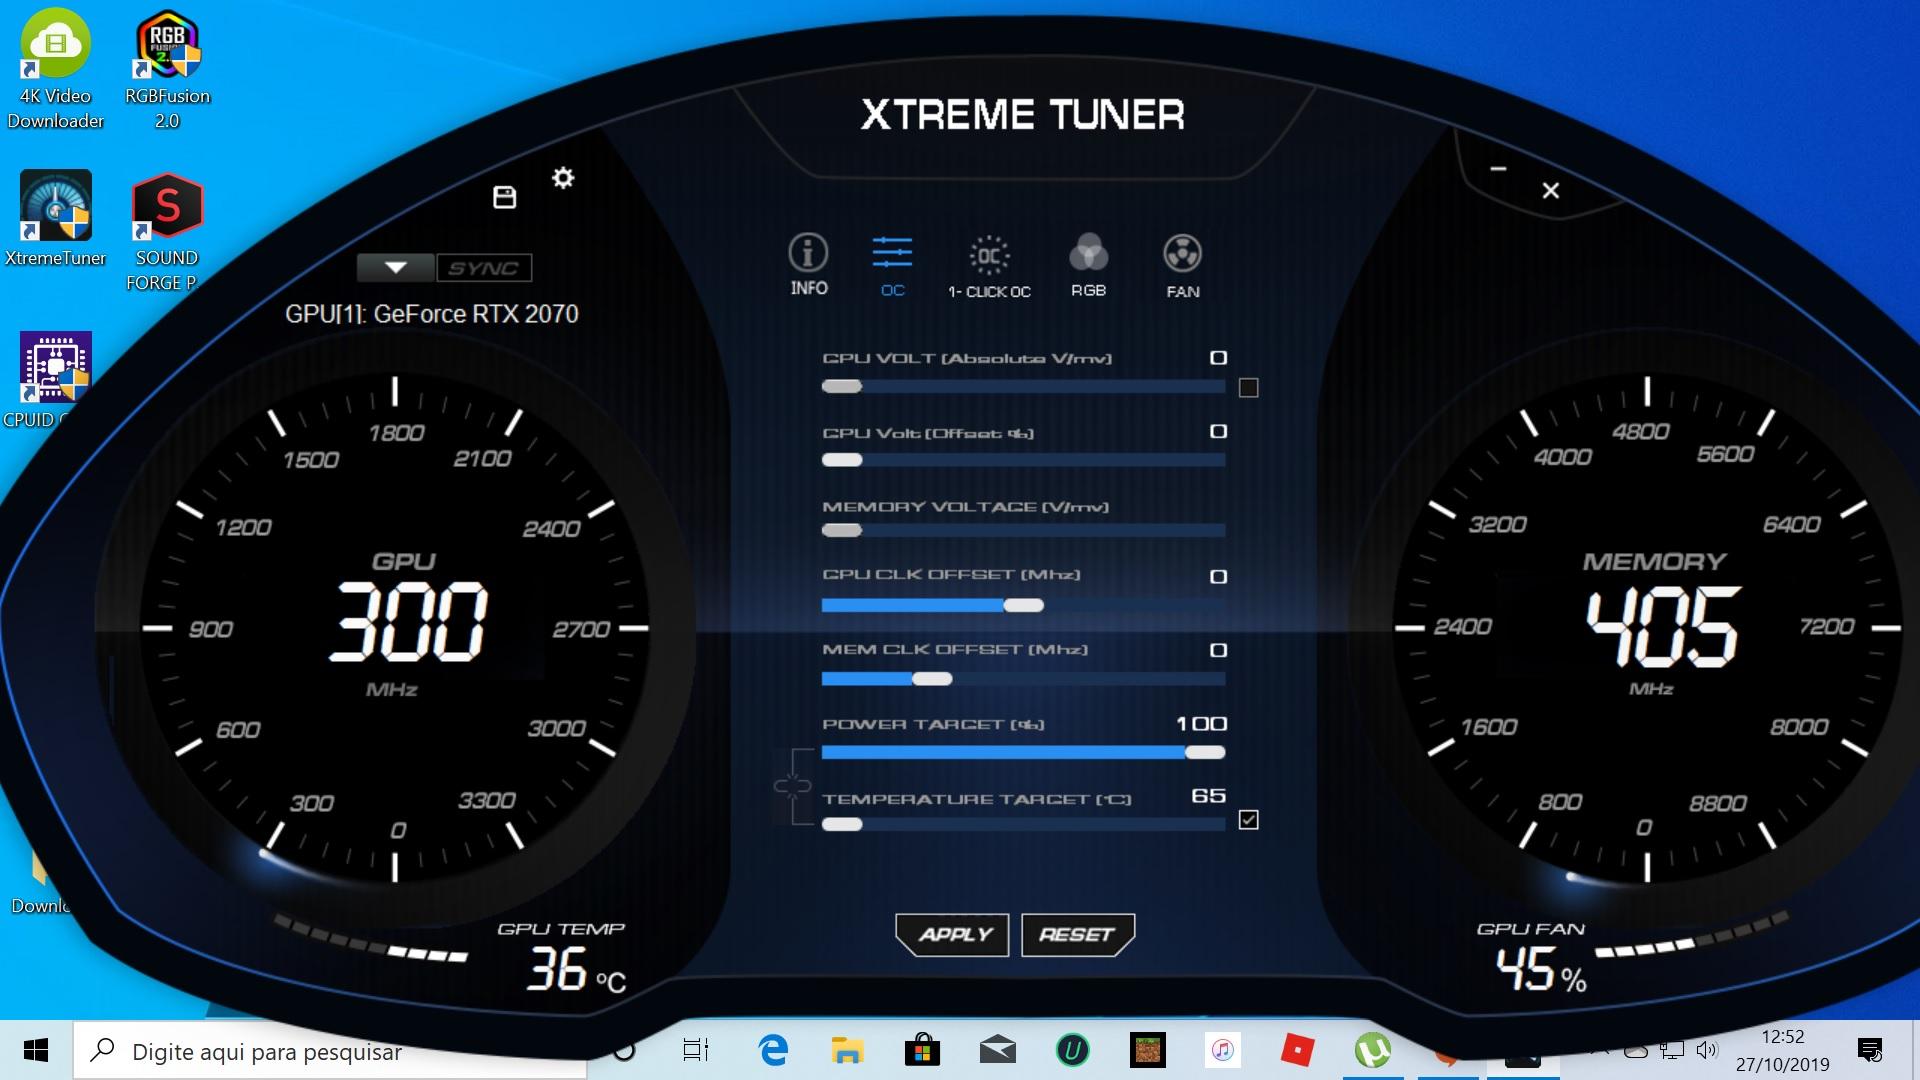This screenshot has height=1080, width=1920.
Task: Click the Temperature Target value 65
Action: (1209, 796)
